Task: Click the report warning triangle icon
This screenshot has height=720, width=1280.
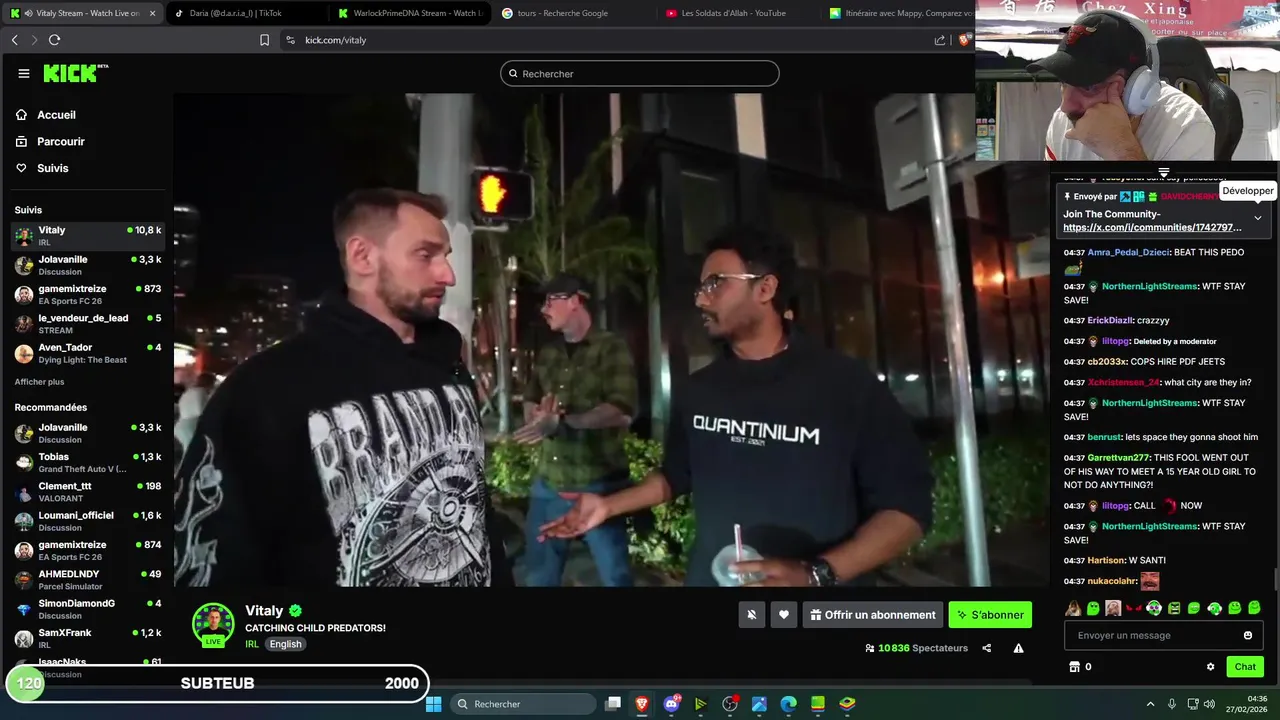Action: click(x=1018, y=648)
